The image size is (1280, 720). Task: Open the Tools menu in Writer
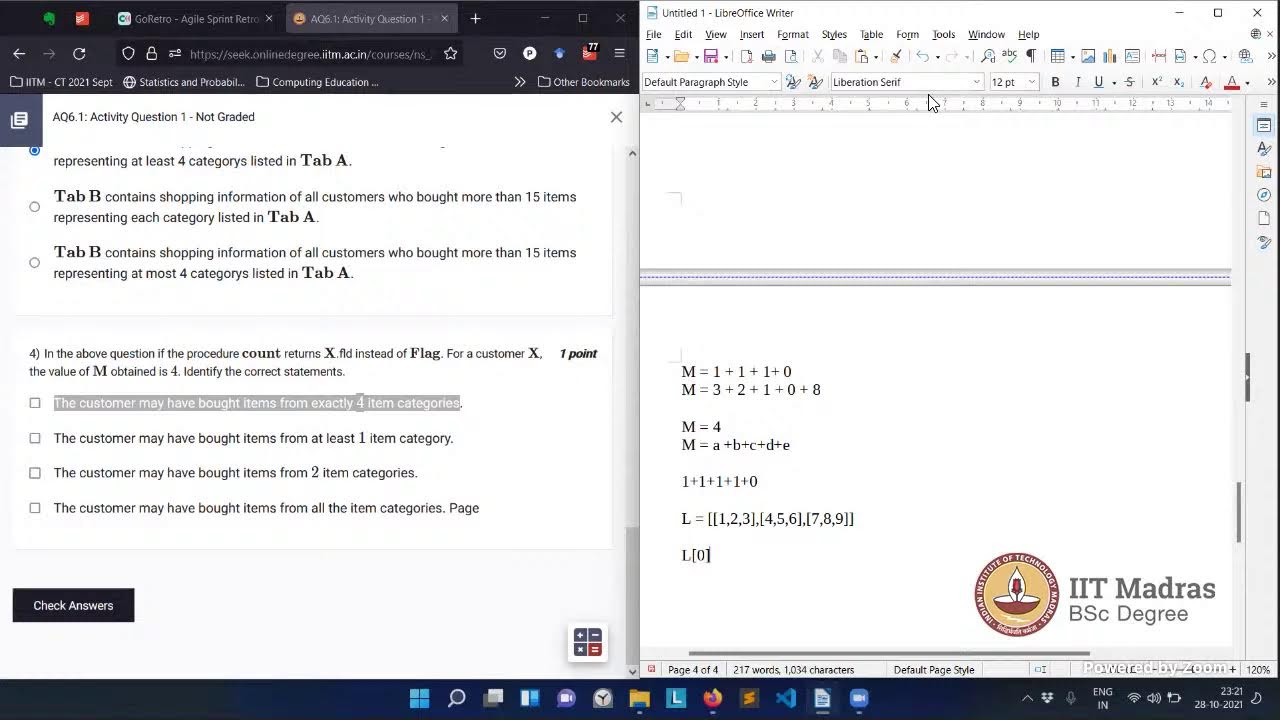point(944,34)
